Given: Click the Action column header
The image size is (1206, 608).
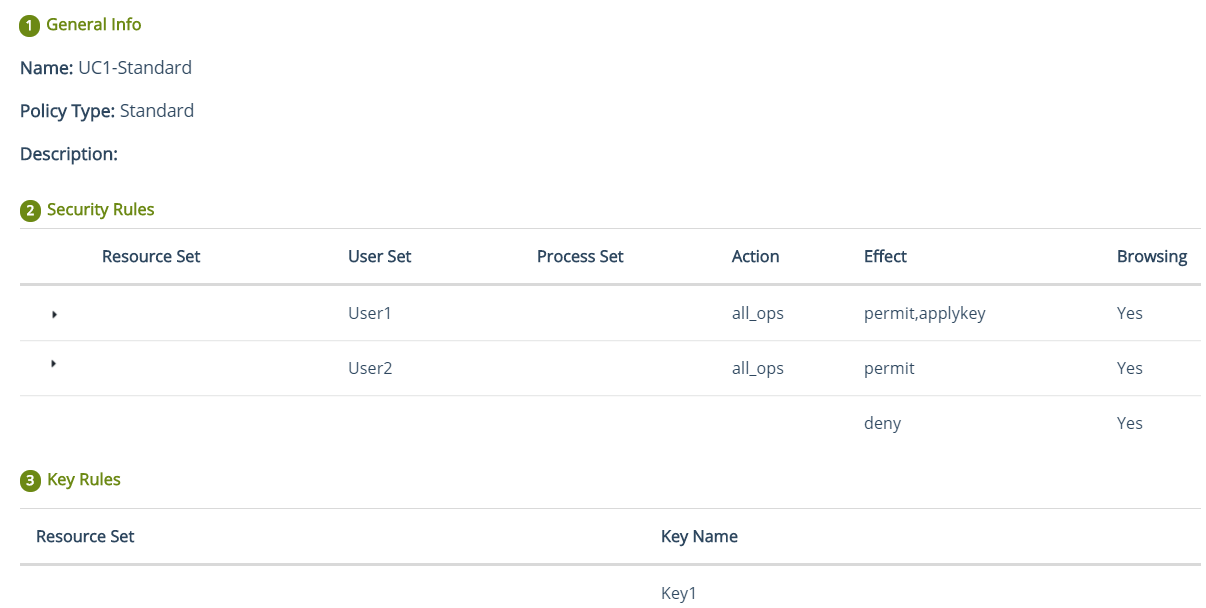Looking at the screenshot, I should [x=755, y=257].
